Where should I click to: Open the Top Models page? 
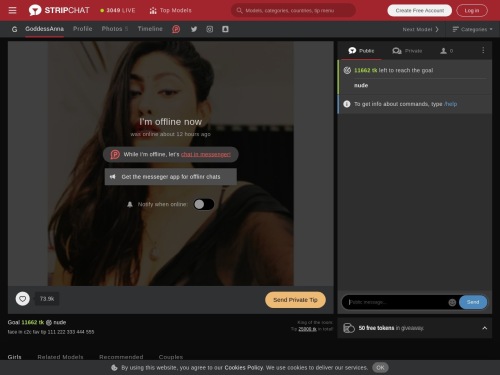(170, 10)
